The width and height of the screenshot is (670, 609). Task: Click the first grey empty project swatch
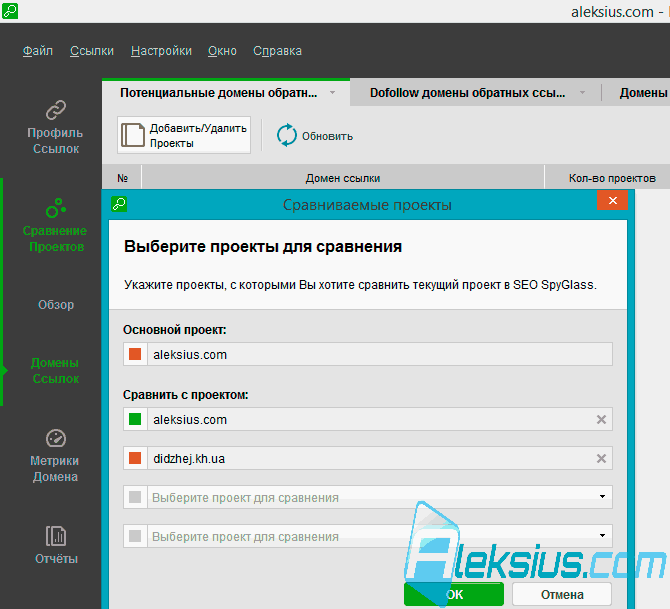pos(135,497)
